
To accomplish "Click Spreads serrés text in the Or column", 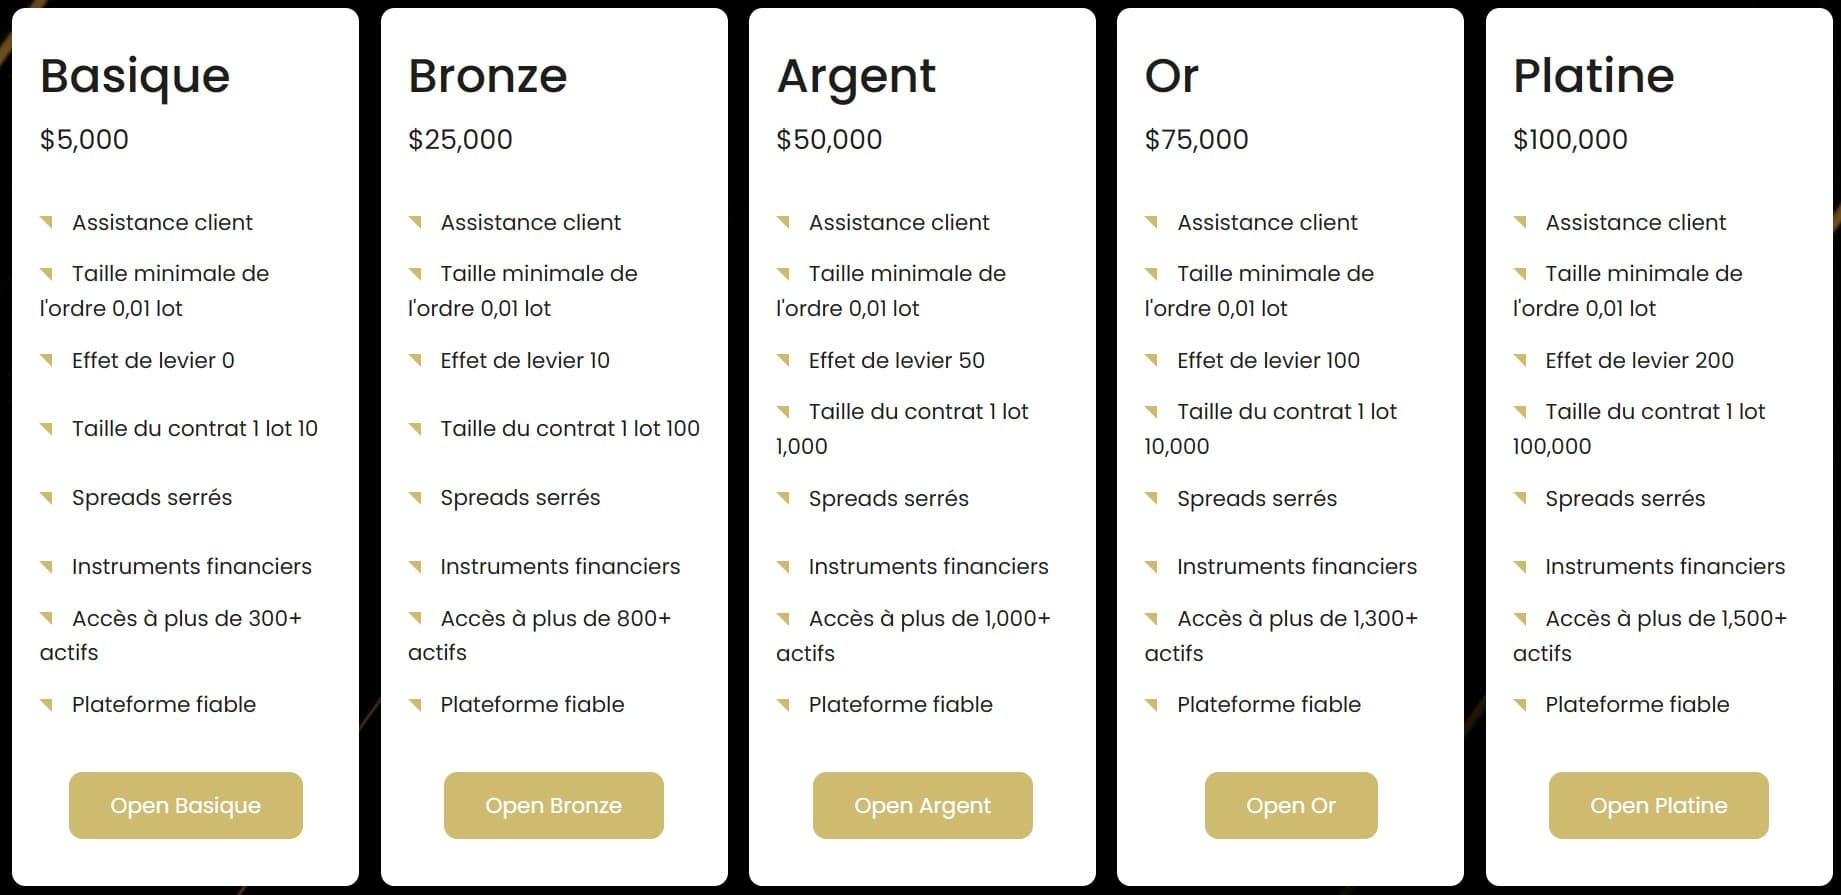I will pos(1258,497).
